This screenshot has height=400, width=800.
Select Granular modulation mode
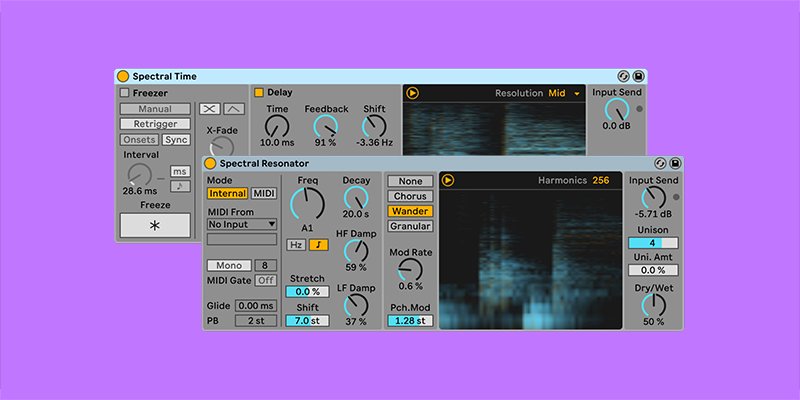pyautogui.click(x=410, y=226)
